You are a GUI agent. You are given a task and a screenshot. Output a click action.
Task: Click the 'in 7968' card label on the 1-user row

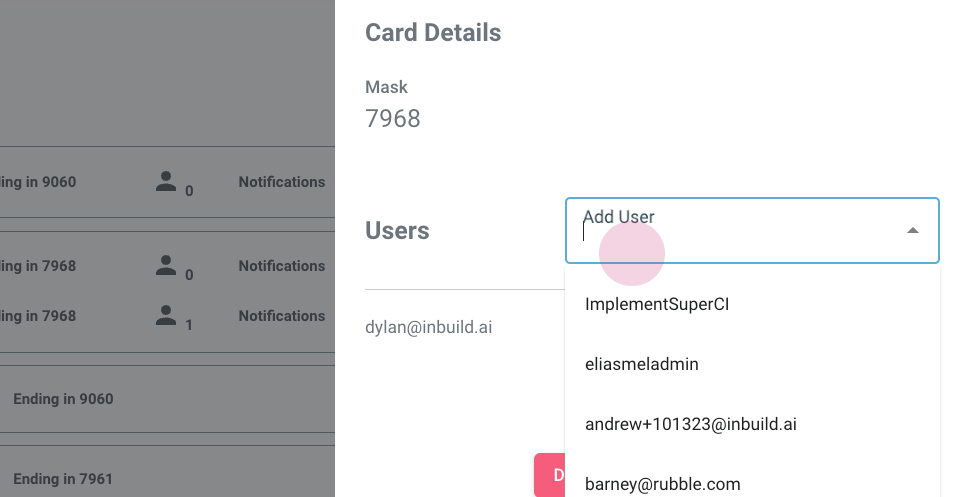tap(40, 316)
